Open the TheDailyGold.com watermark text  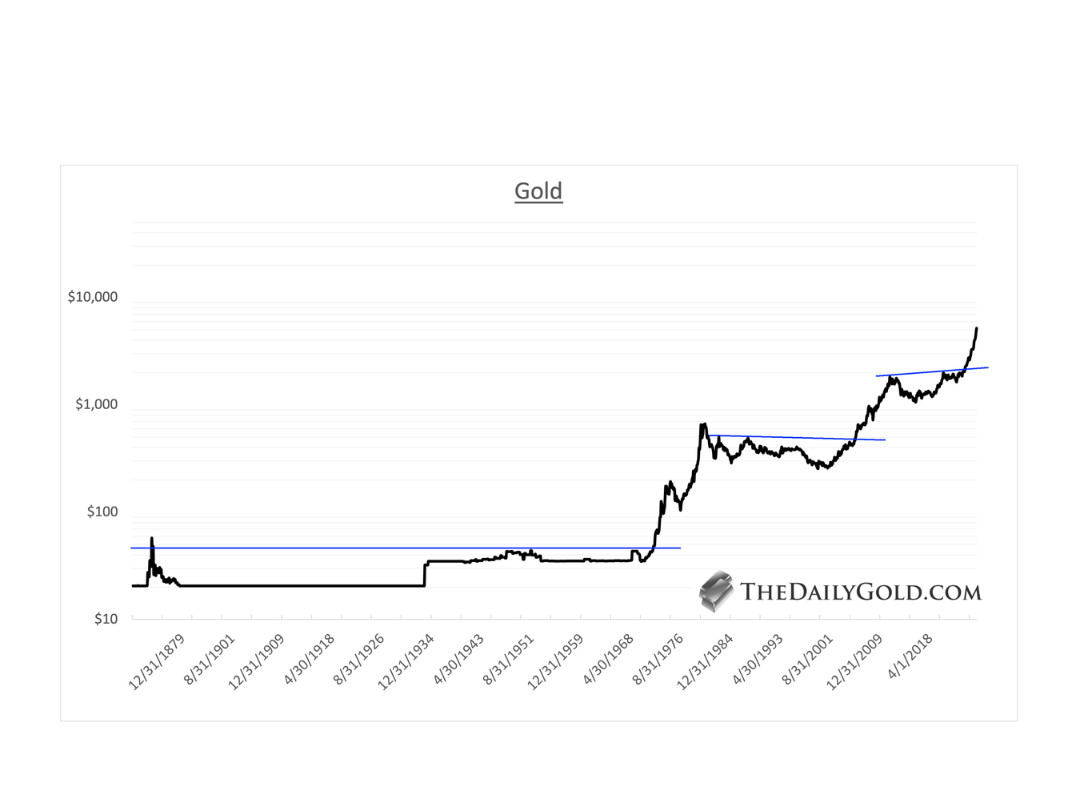point(860,592)
